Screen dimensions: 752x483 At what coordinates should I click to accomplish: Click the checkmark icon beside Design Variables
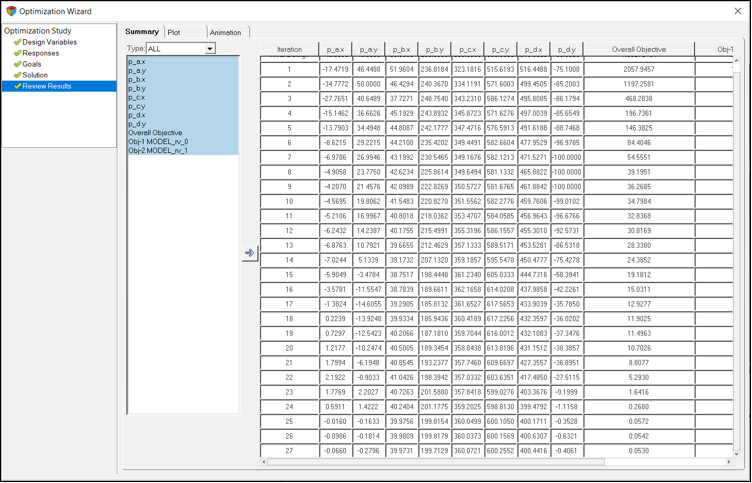coord(17,42)
